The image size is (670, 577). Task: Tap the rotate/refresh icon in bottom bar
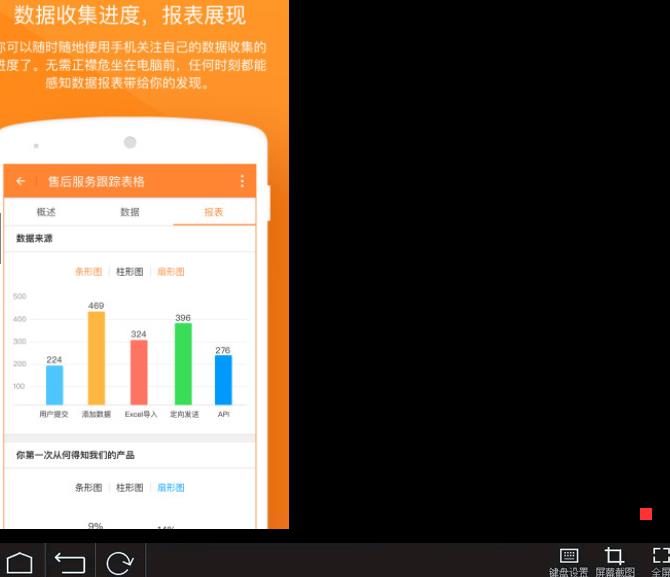click(x=120, y=563)
